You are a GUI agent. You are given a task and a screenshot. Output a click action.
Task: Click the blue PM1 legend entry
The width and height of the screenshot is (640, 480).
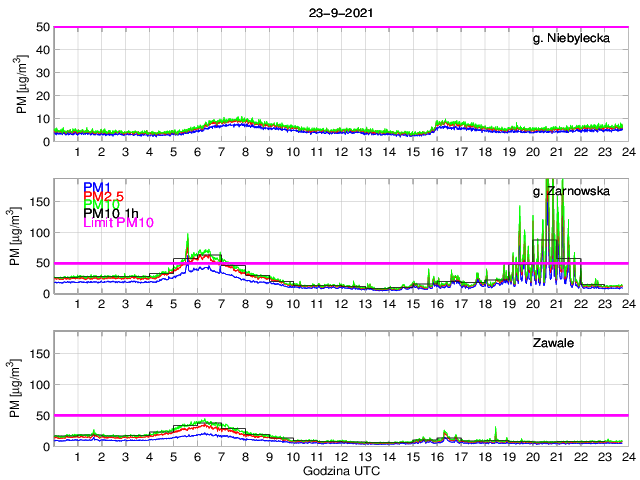click(97, 187)
